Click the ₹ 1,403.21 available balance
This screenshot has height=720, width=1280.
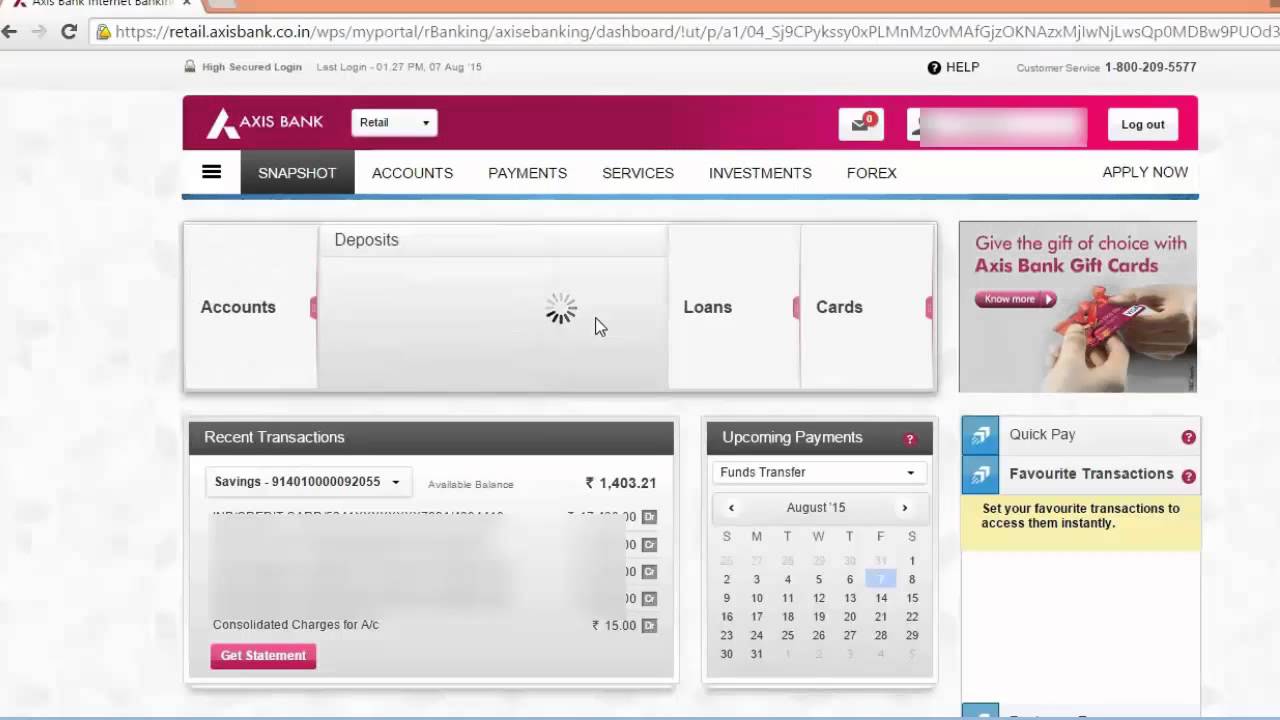click(621, 483)
